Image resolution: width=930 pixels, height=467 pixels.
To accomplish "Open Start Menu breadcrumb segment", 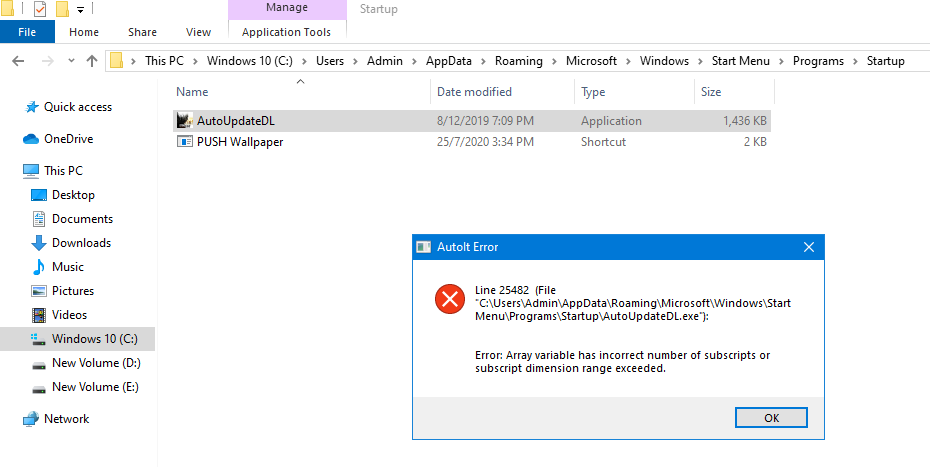I will 741,61.
